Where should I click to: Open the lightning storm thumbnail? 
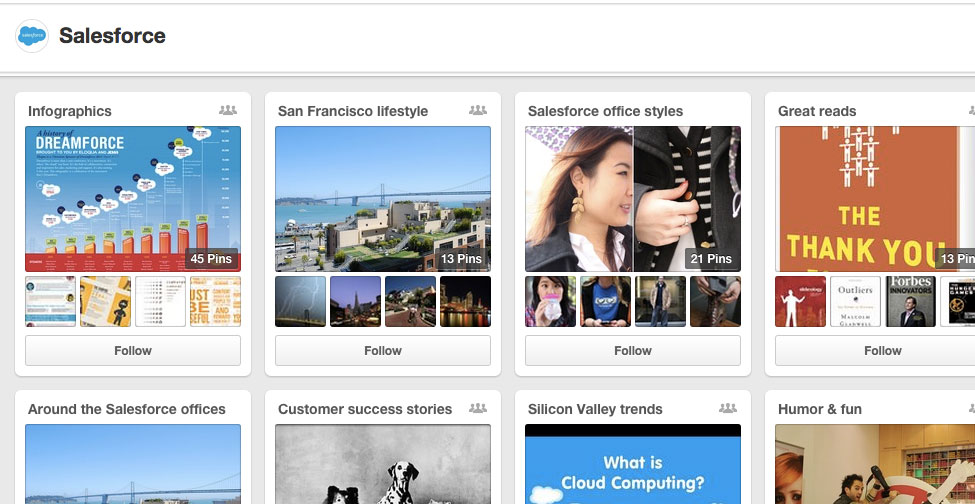coord(300,301)
